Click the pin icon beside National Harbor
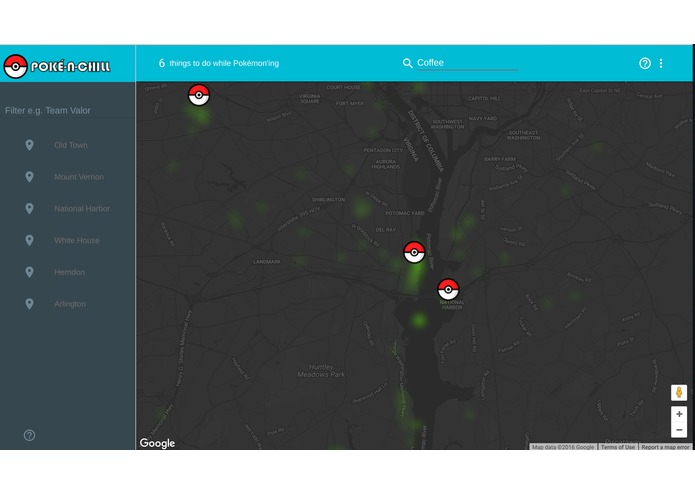The width and height of the screenshot is (695, 494). [29, 209]
